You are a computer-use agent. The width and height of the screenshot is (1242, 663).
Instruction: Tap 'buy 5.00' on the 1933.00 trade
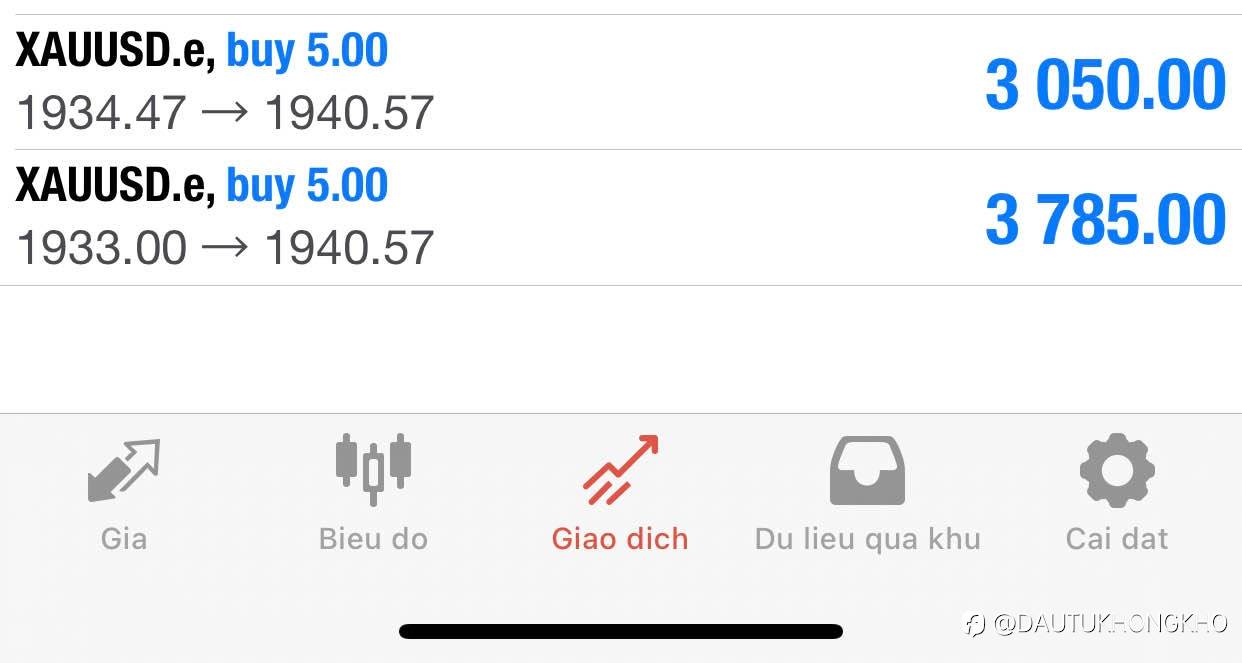coord(307,186)
